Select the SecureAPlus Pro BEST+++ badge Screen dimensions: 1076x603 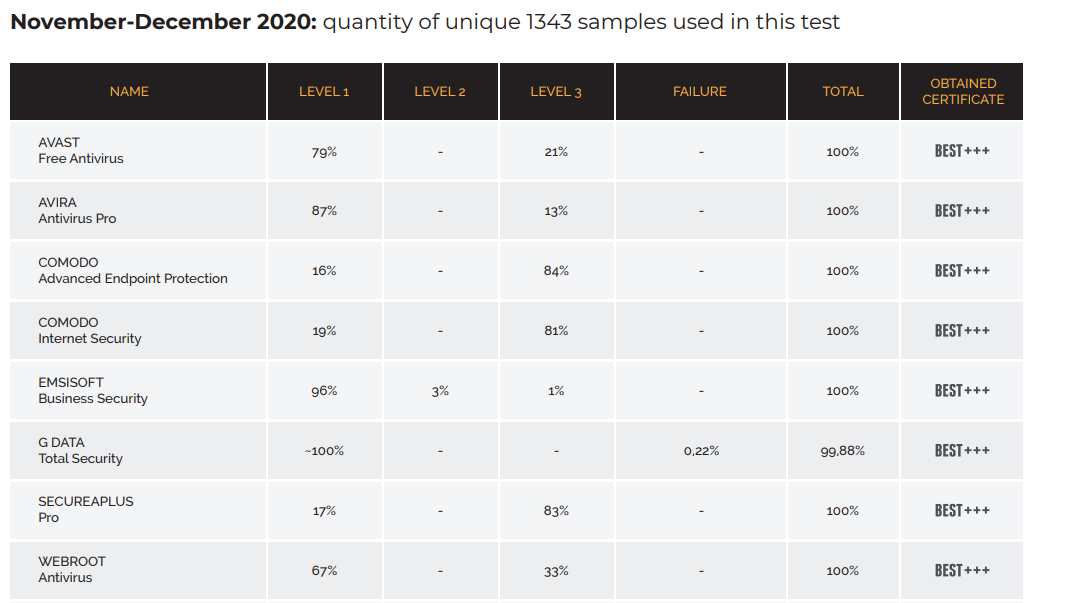coord(962,511)
